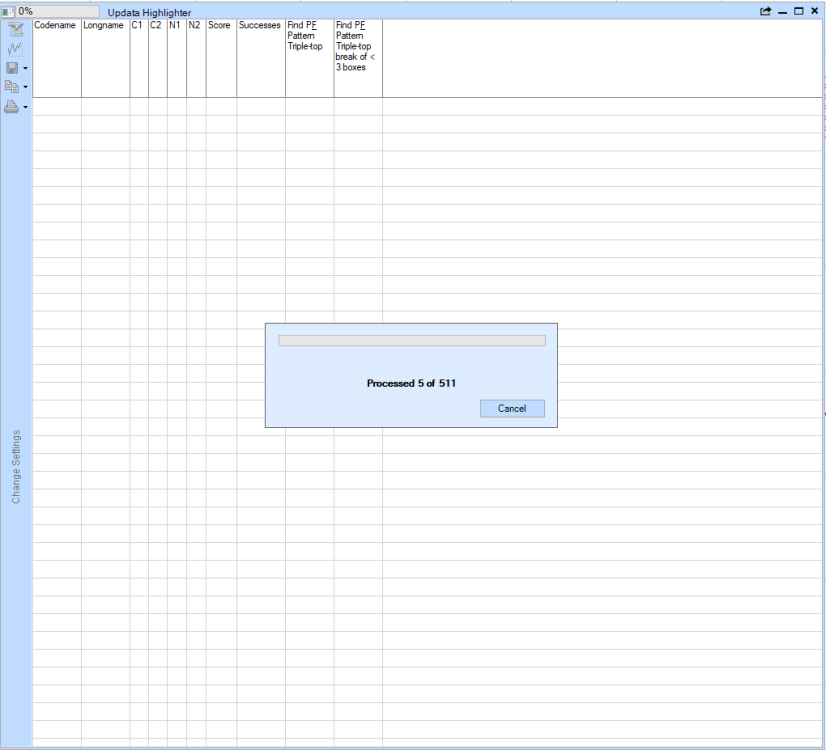Viewport: 826px width, 750px height.
Task: Open the print options dropdown arrow
Action: coord(24,106)
